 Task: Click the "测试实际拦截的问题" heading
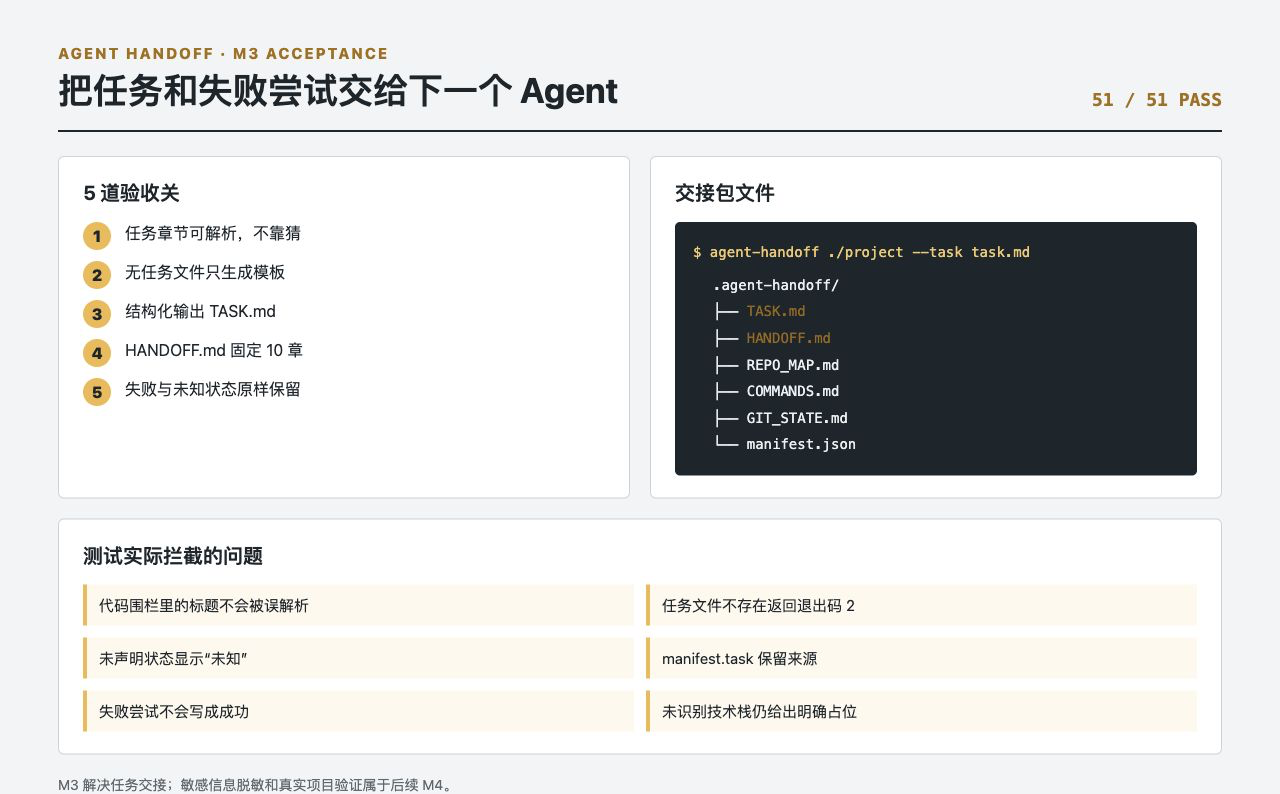coord(173,557)
